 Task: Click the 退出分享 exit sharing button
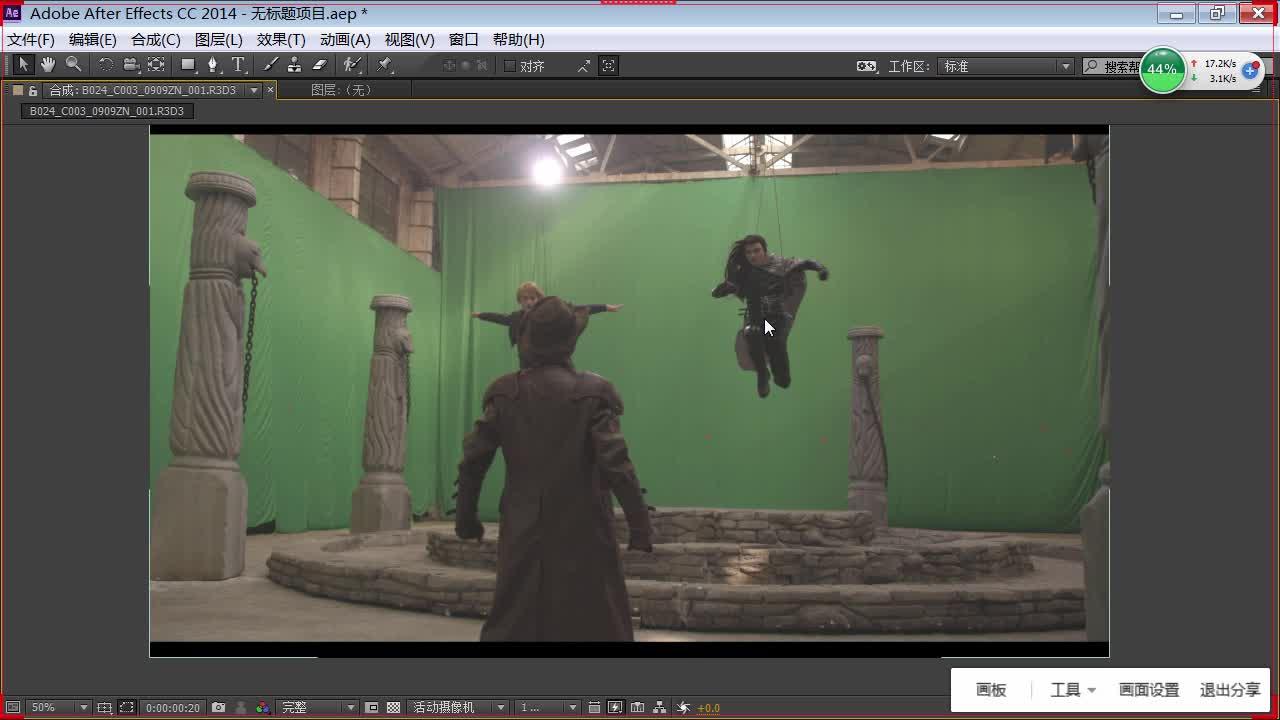tap(1230, 690)
